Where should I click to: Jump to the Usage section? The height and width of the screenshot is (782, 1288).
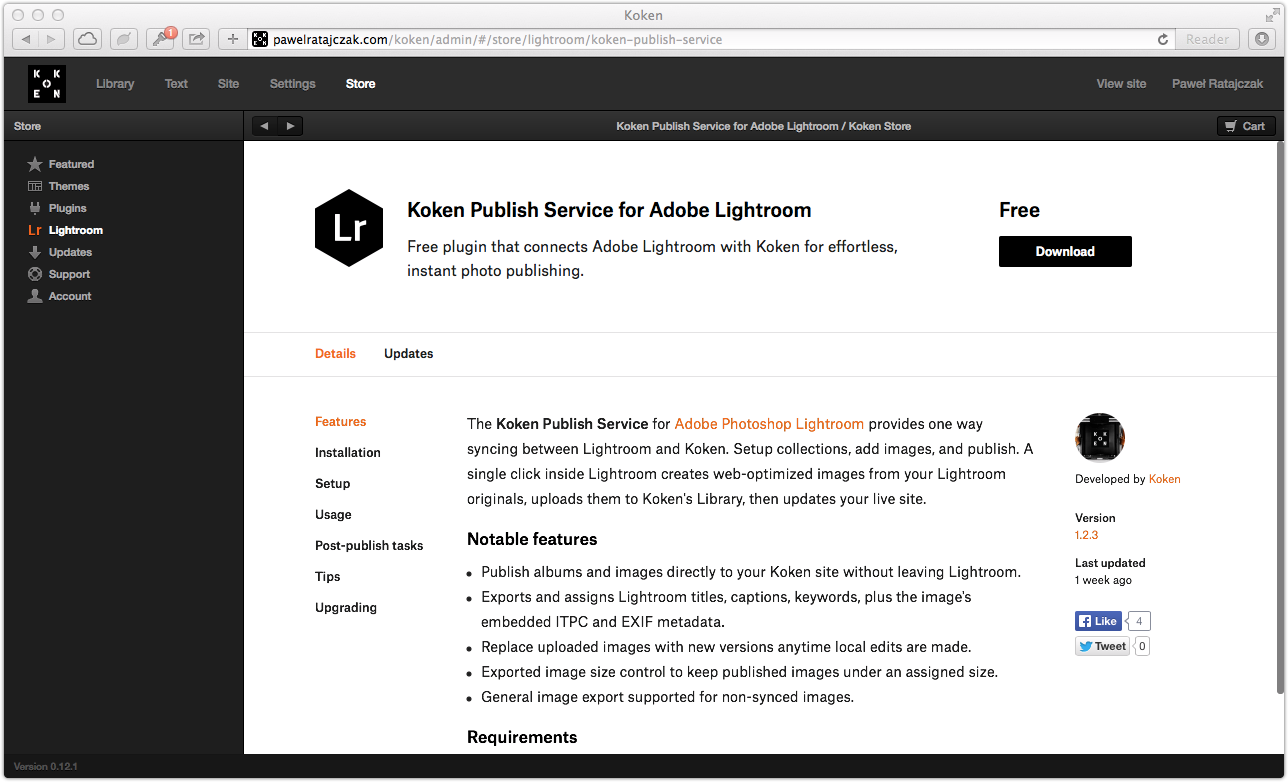point(333,515)
